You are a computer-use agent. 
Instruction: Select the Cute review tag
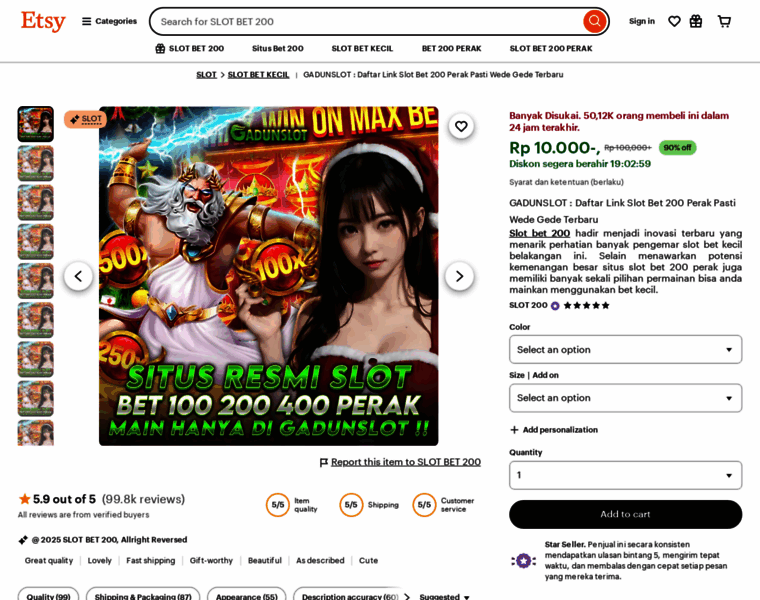[x=368, y=560]
